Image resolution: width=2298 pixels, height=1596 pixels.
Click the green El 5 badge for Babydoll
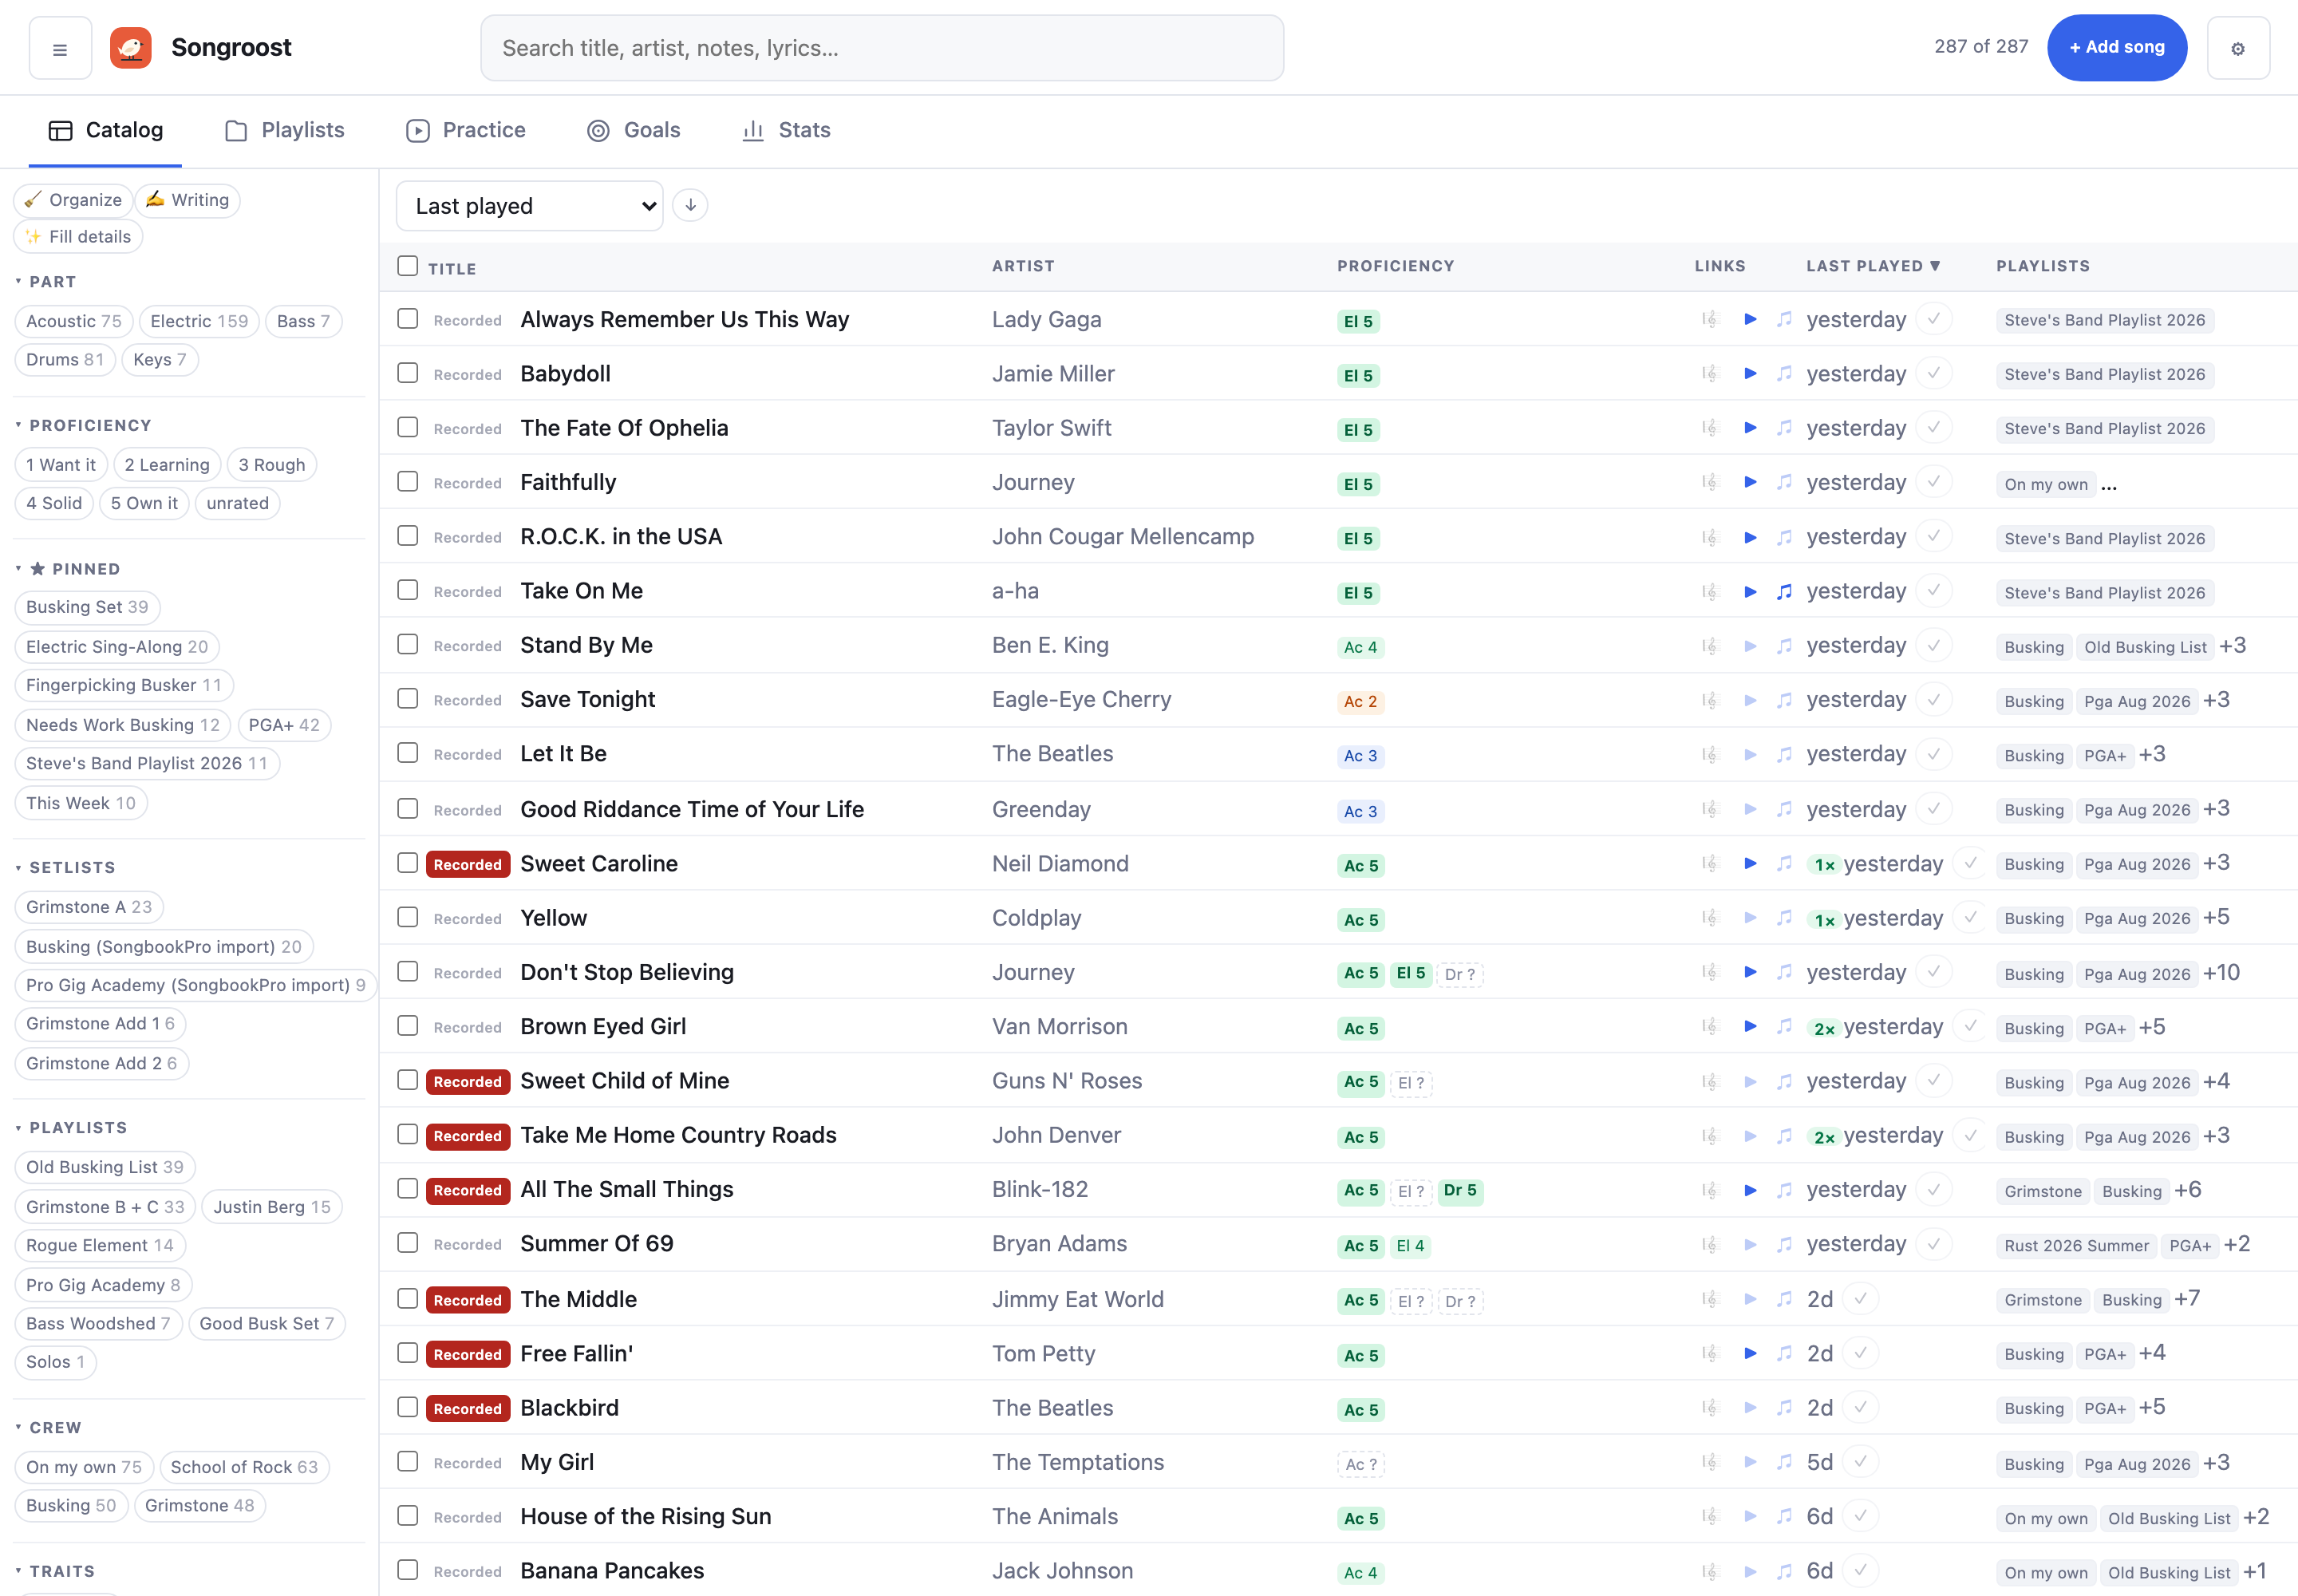pyautogui.click(x=1358, y=376)
